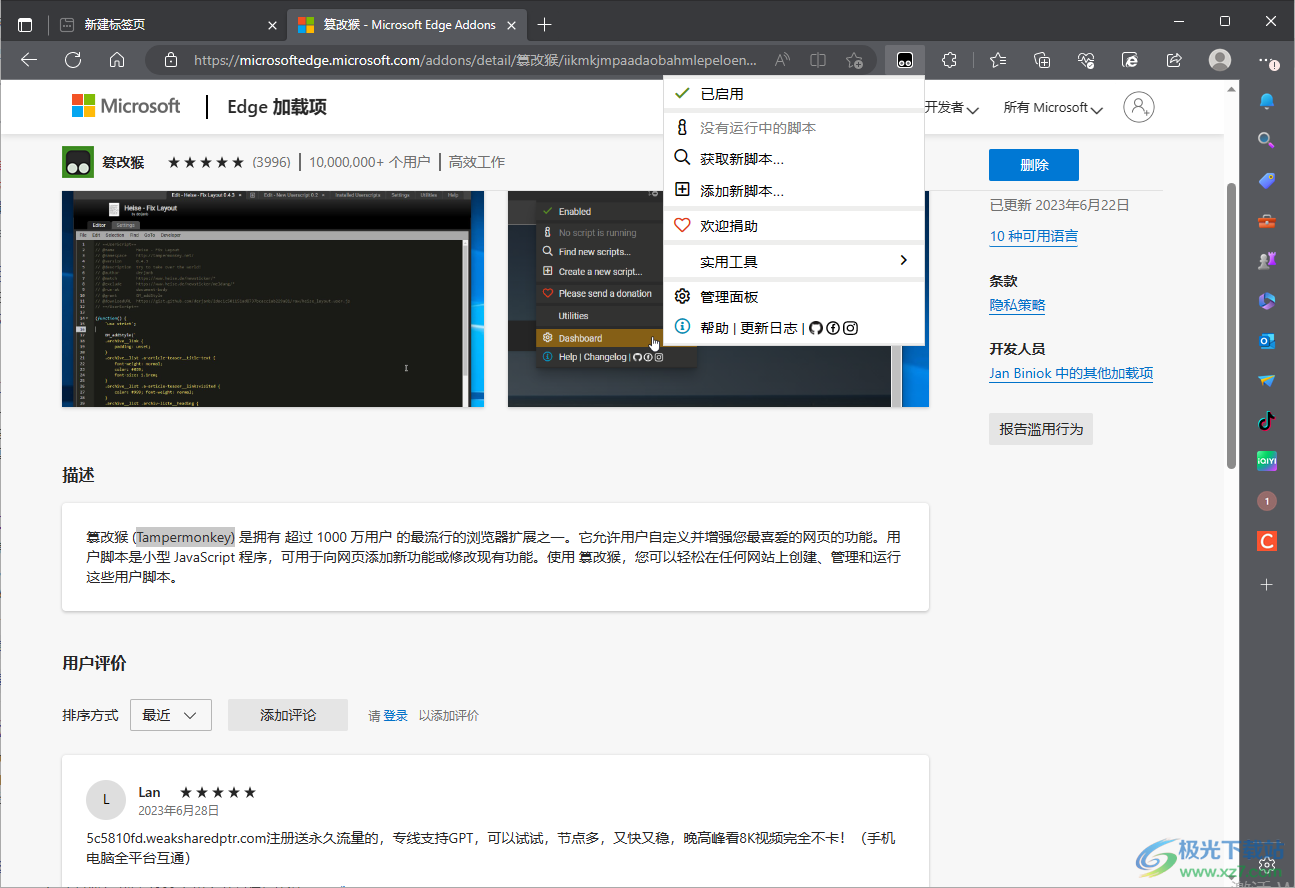Open sidebar TikTok icon
Screen dimensions: 1295x888
tap(1267, 421)
